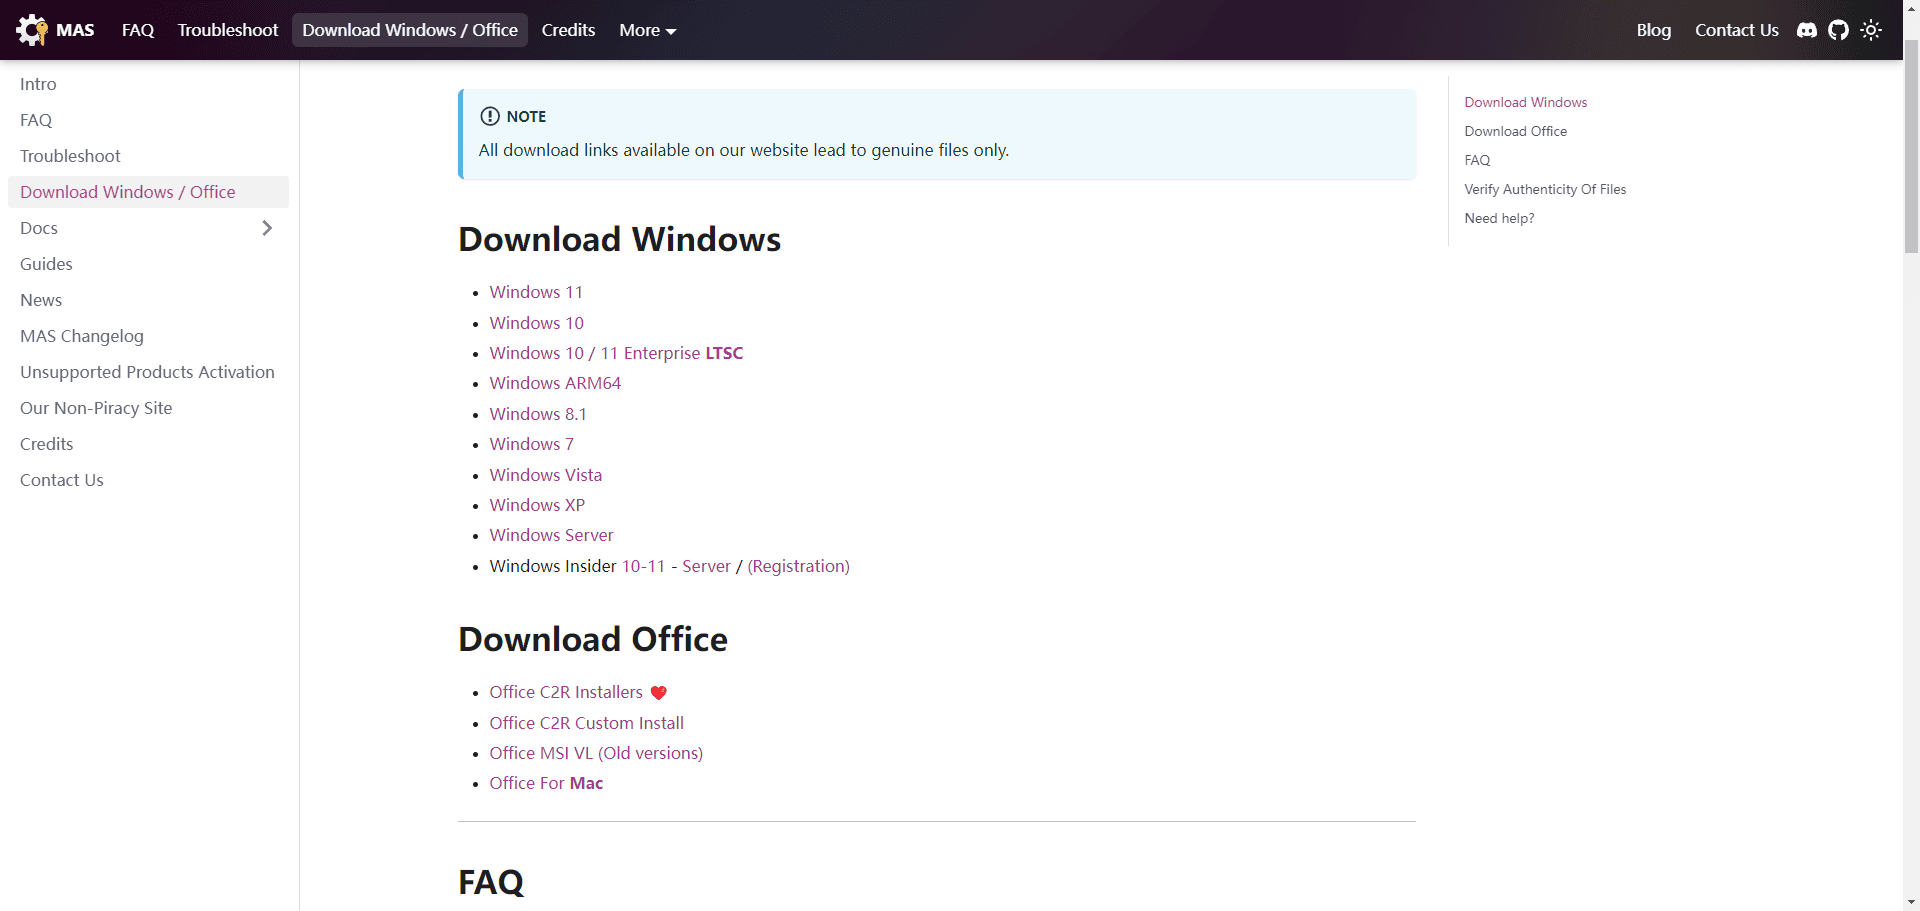The image size is (1920, 911).
Task: Open the Discord icon link
Action: tap(1806, 30)
